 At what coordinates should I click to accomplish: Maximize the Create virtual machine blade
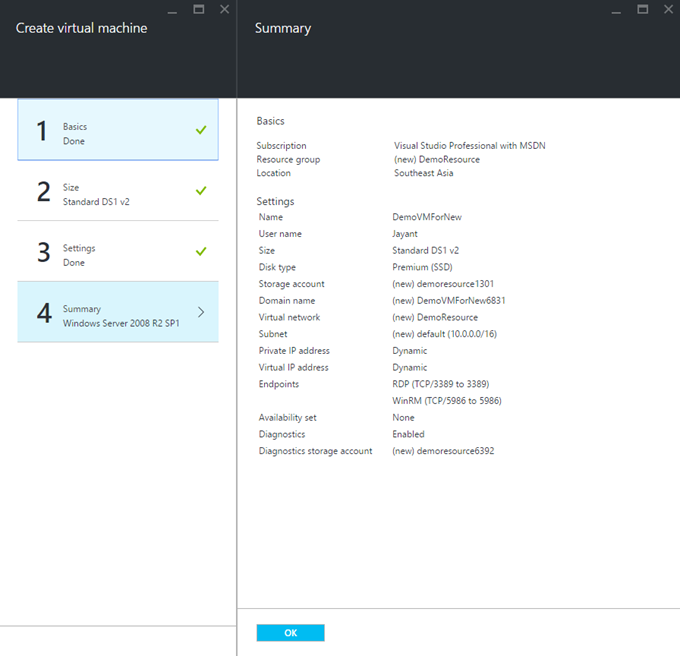(198, 9)
